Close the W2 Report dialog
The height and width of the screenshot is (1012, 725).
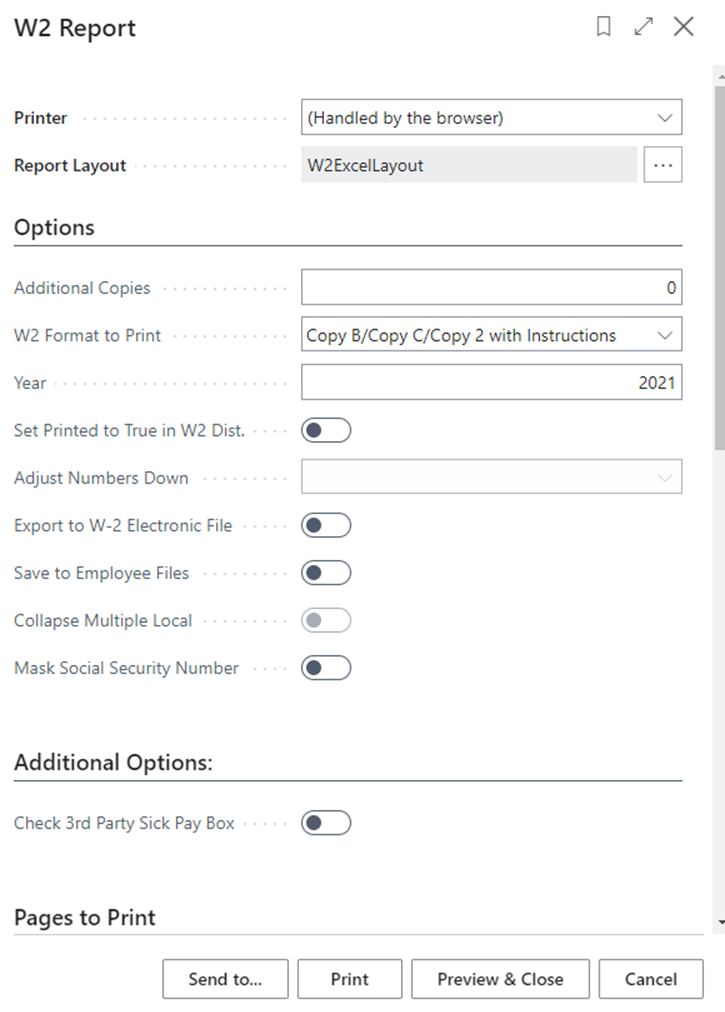click(x=684, y=27)
